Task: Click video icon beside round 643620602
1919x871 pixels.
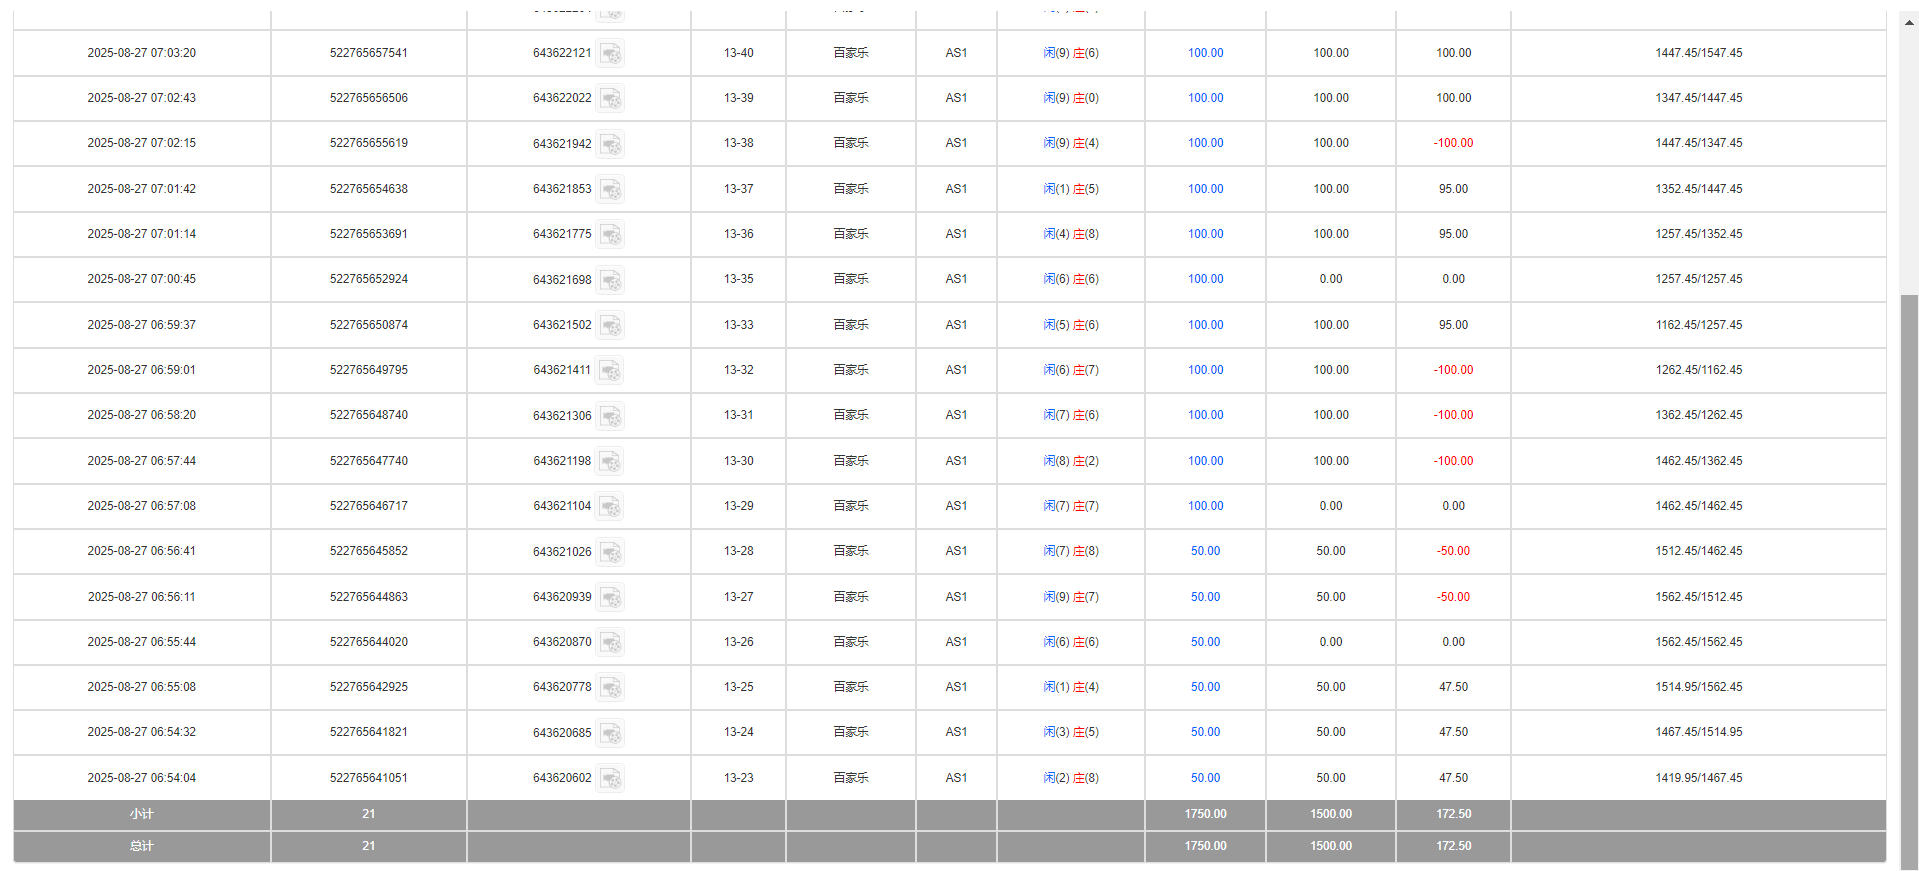Action: tap(610, 778)
